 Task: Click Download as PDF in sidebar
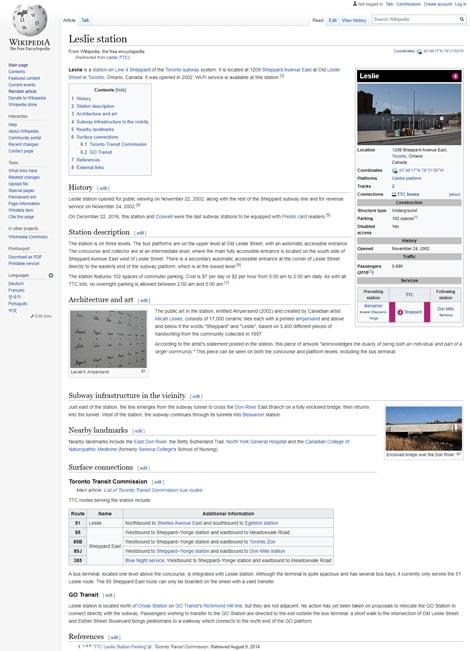tap(25, 257)
